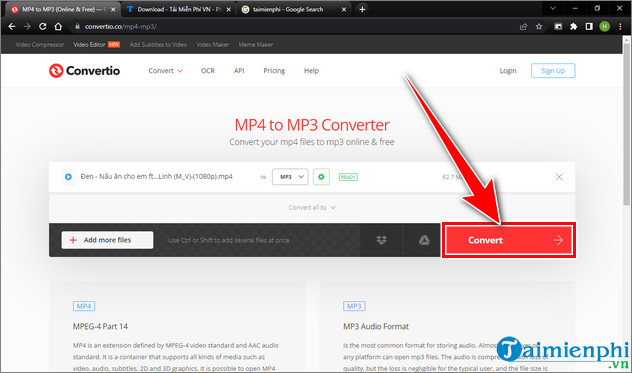Click the Login link
The width and height of the screenshot is (632, 373).
click(508, 71)
